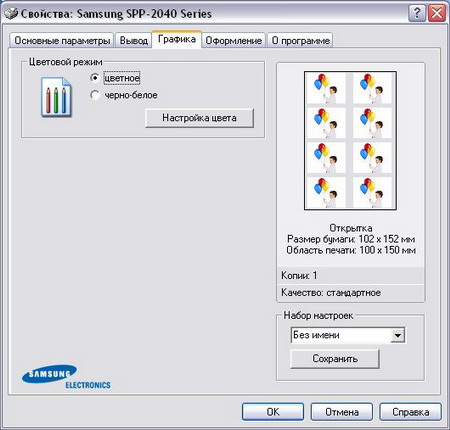The height and width of the screenshot is (430, 450).
Task: Open the Оформление tab
Action: [233, 41]
